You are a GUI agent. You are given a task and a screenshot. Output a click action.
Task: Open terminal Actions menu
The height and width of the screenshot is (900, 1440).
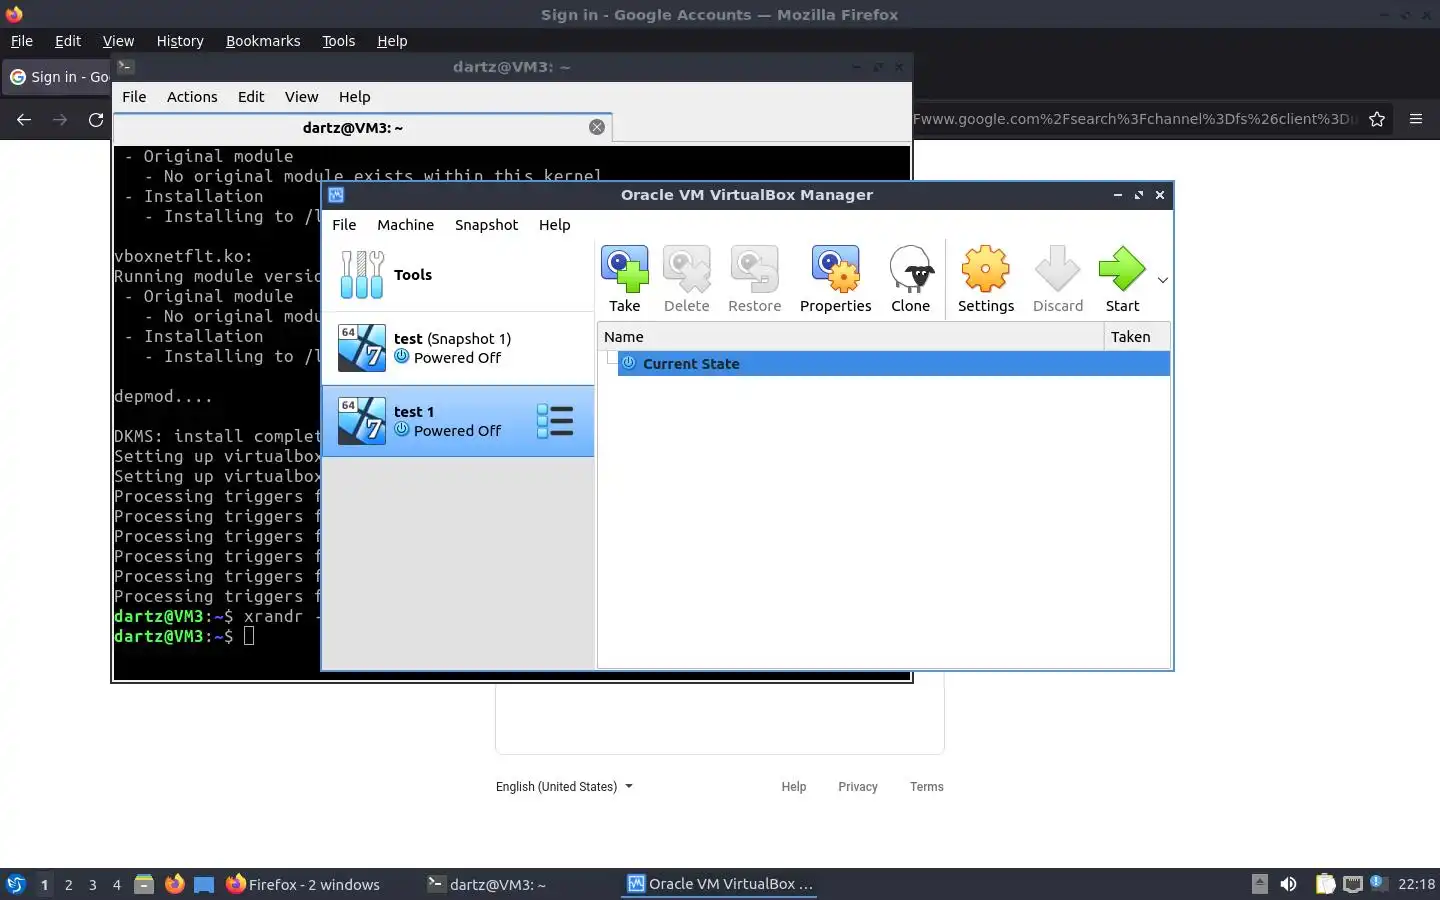click(x=192, y=97)
